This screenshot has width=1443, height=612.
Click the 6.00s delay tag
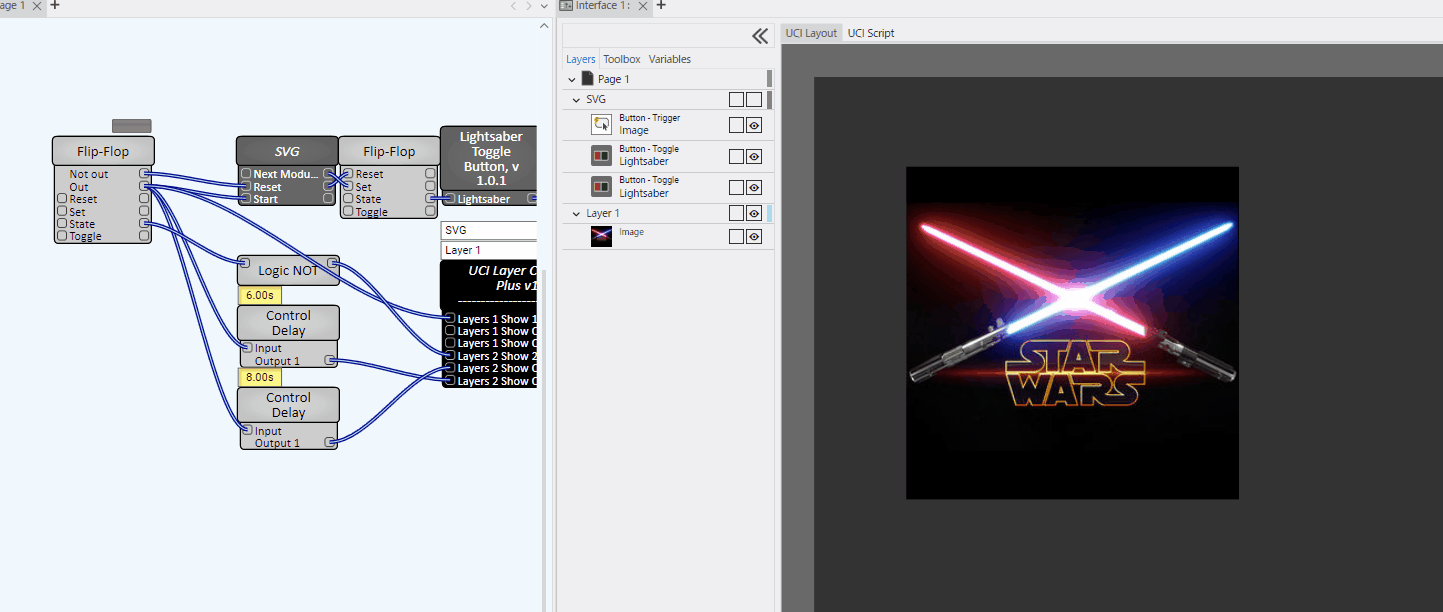[258, 296]
